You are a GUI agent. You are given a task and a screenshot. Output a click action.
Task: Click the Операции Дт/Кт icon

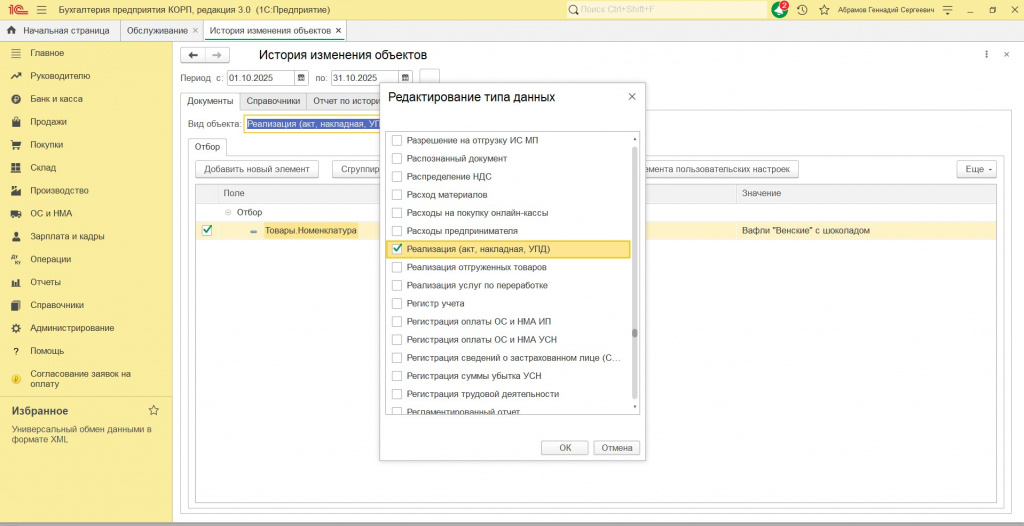pos(16,259)
